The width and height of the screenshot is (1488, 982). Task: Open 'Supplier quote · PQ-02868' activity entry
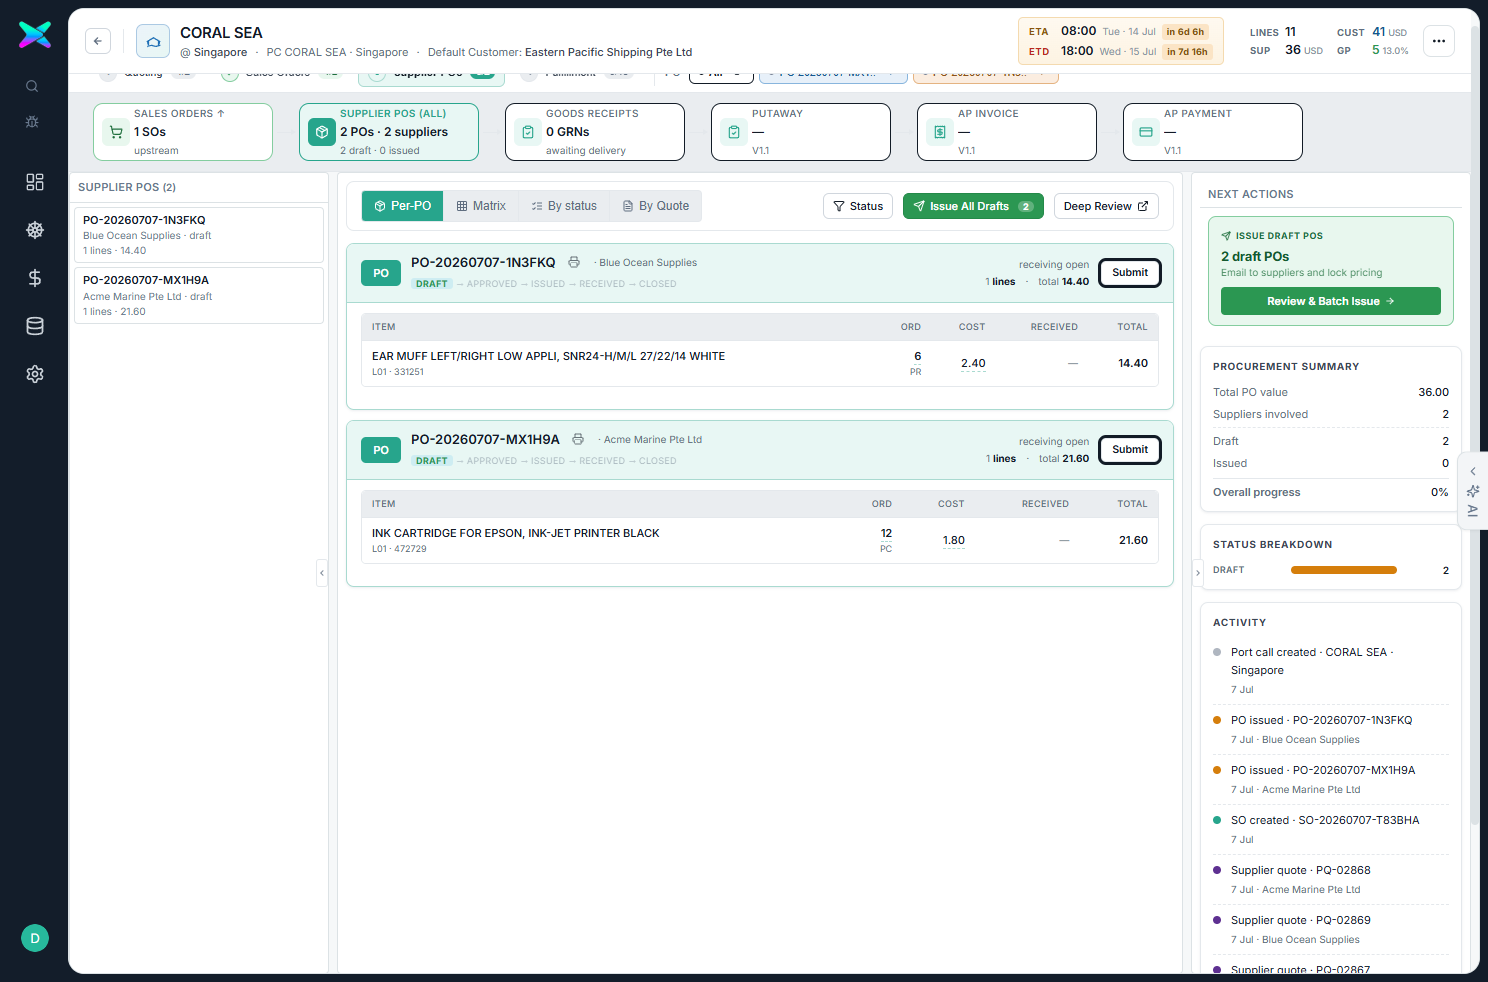[1330, 880]
